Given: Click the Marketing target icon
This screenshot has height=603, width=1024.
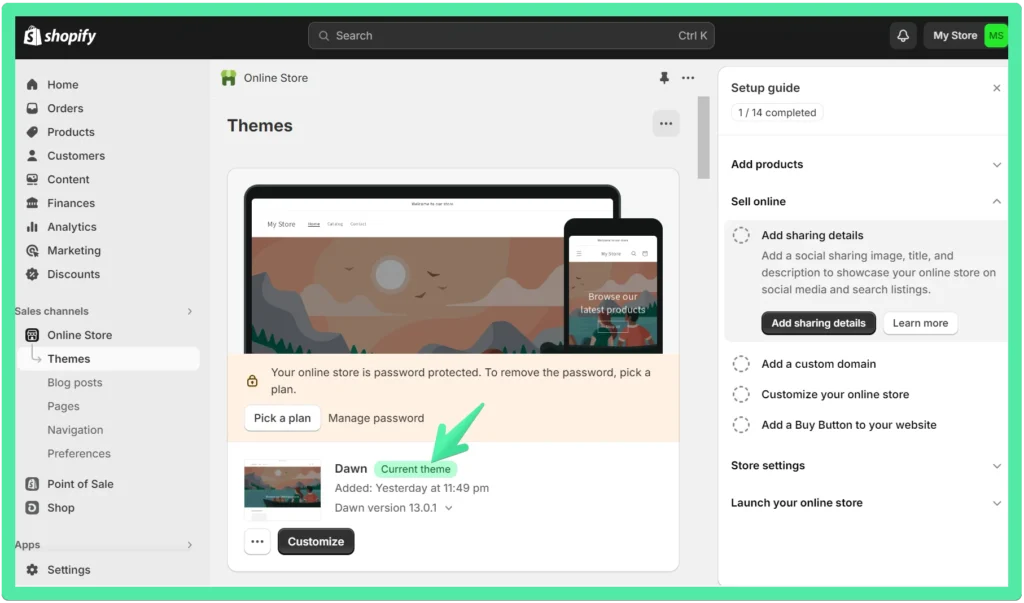Looking at the screenshot, I should [32, 250].
